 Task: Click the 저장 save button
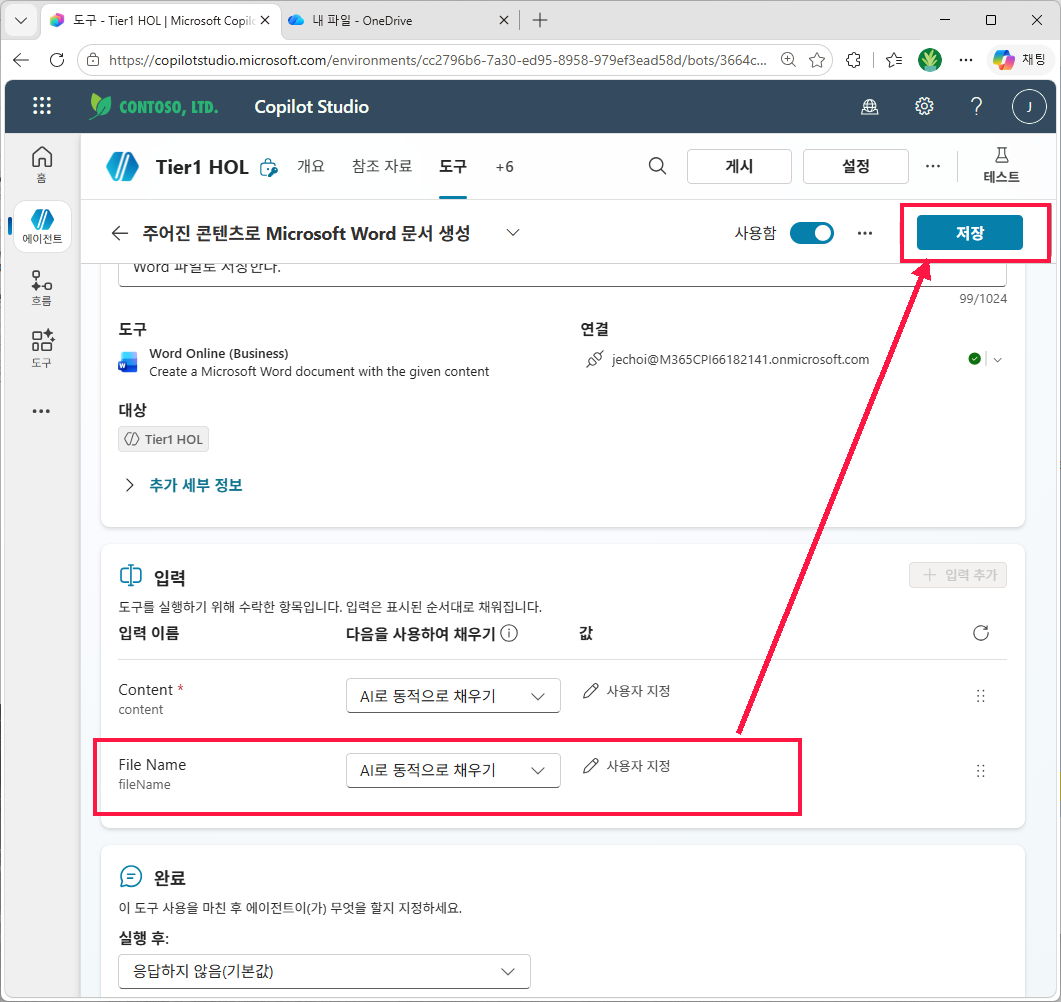tap(969, 233)
